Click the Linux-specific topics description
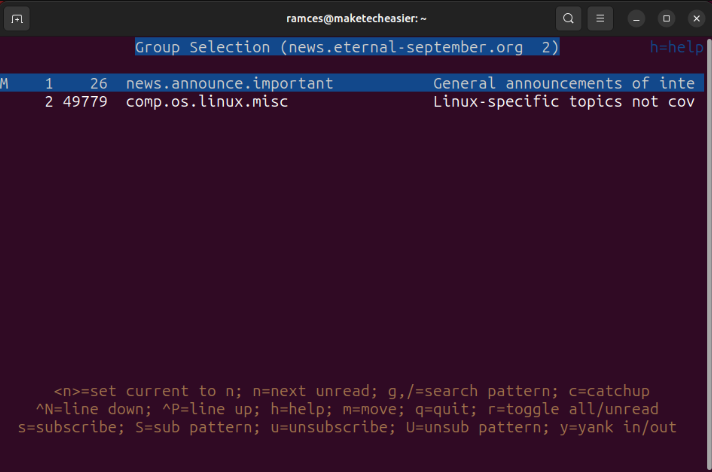The image size is (712, 472). [564, 102]
